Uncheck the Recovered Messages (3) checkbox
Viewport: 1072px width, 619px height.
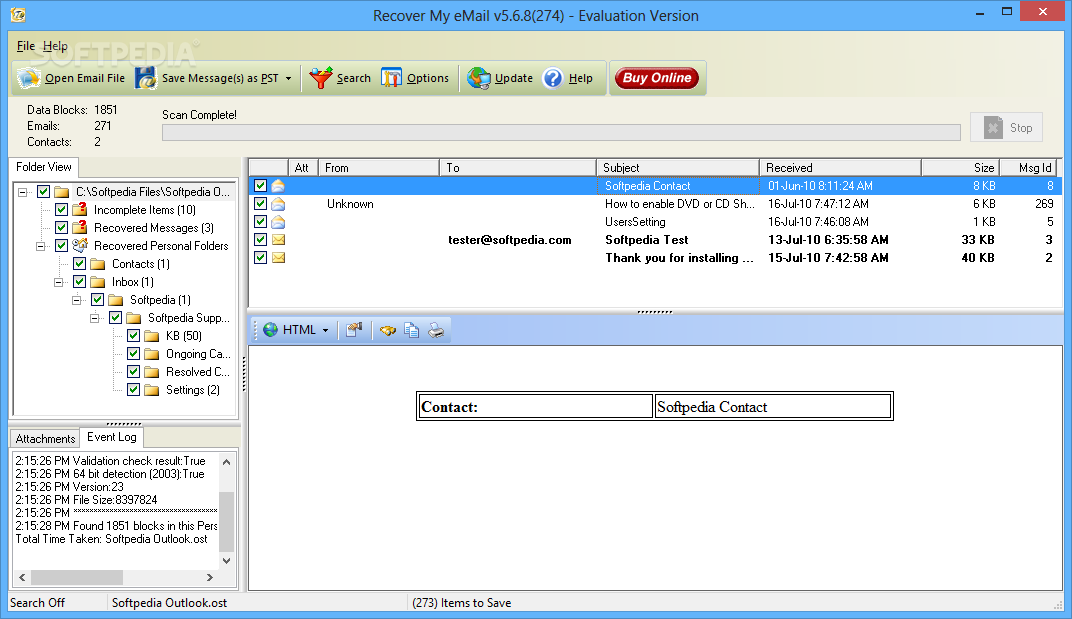click(61, 227)
